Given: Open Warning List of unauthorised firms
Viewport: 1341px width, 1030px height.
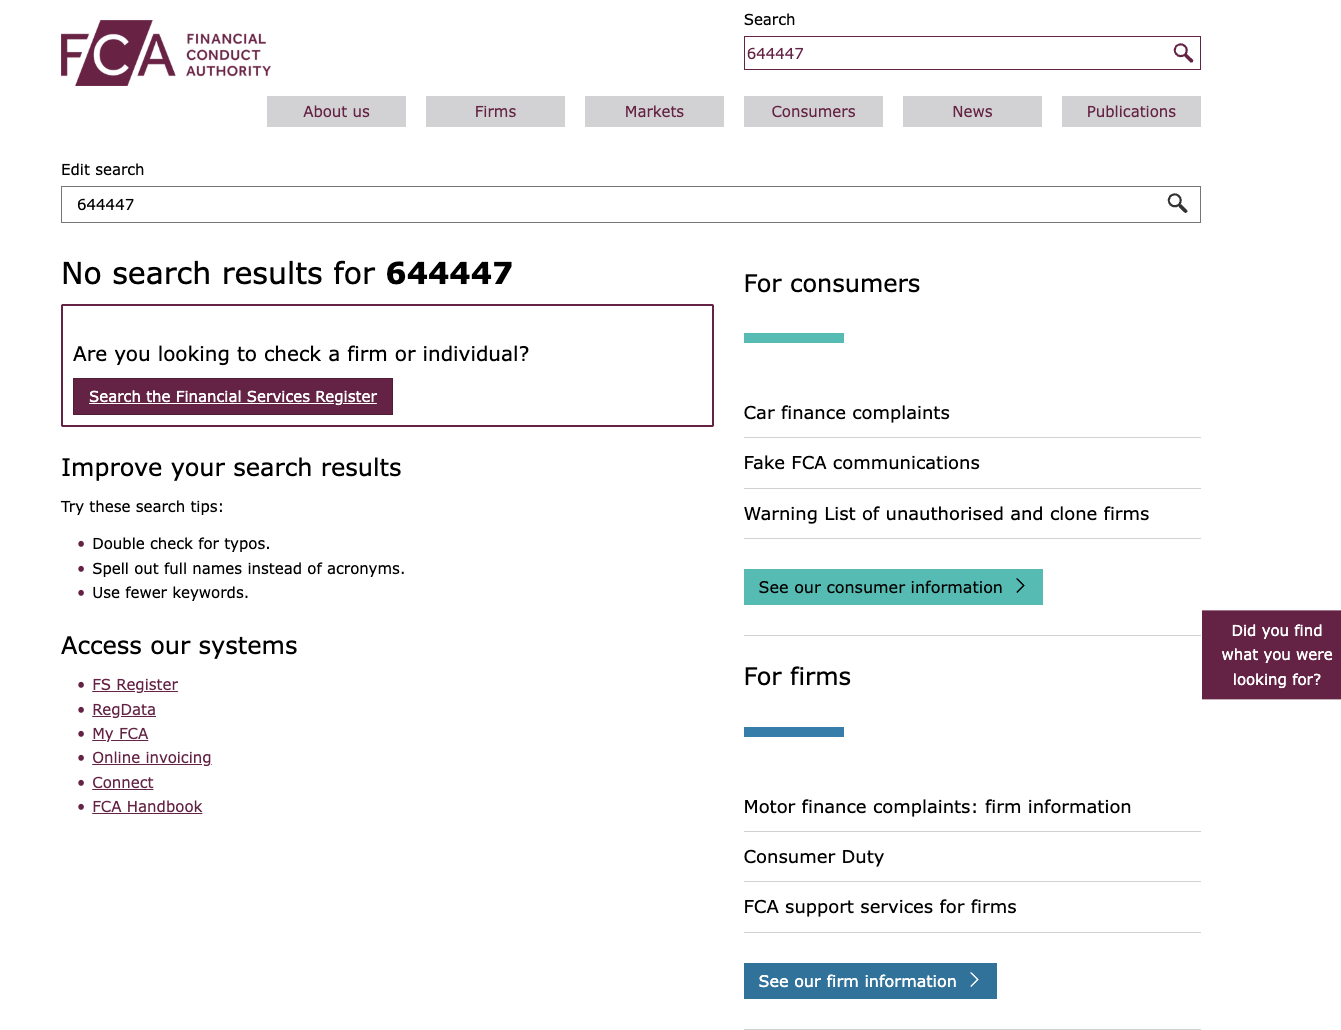Looking at the screenshot, I should [946, 514].
